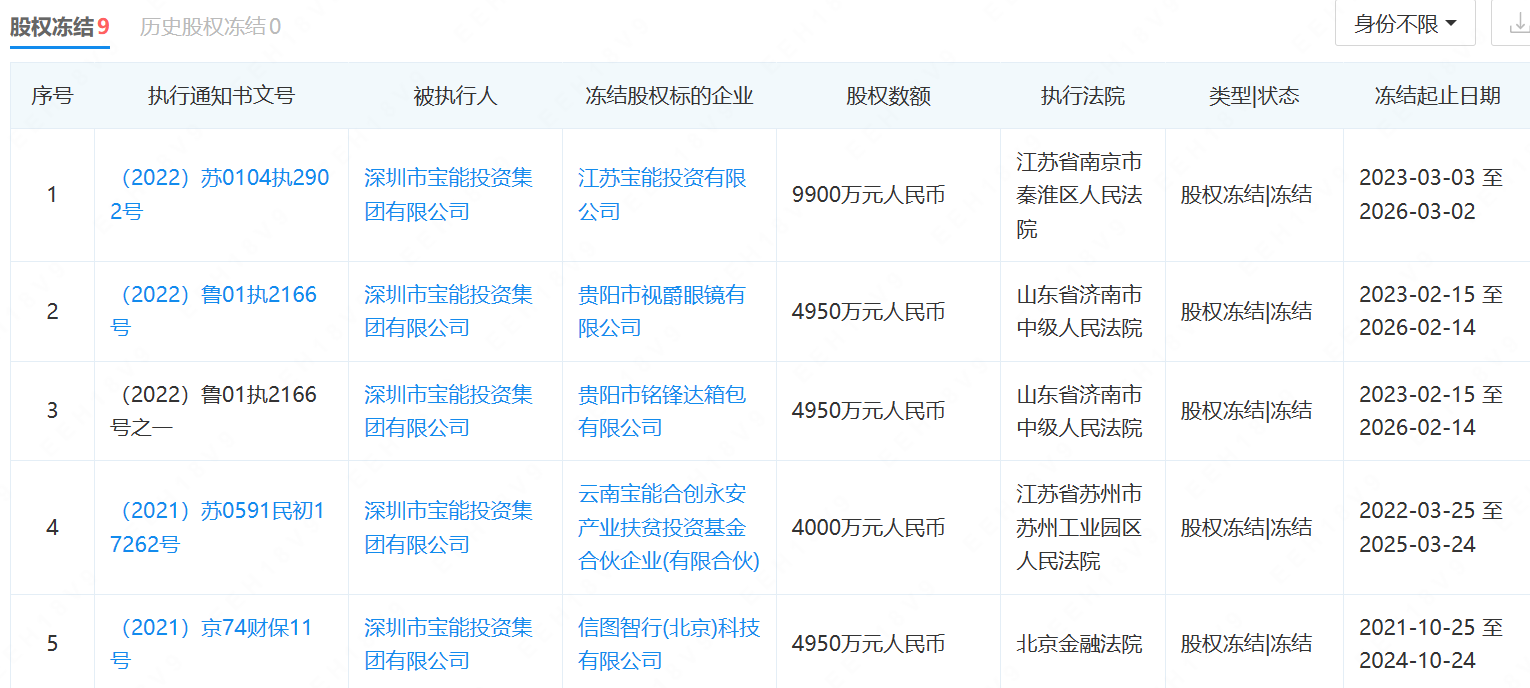Click 股权冻结|冻结 status in row 3
The image size is (1530, 688).
click(x=1246, y=411)
